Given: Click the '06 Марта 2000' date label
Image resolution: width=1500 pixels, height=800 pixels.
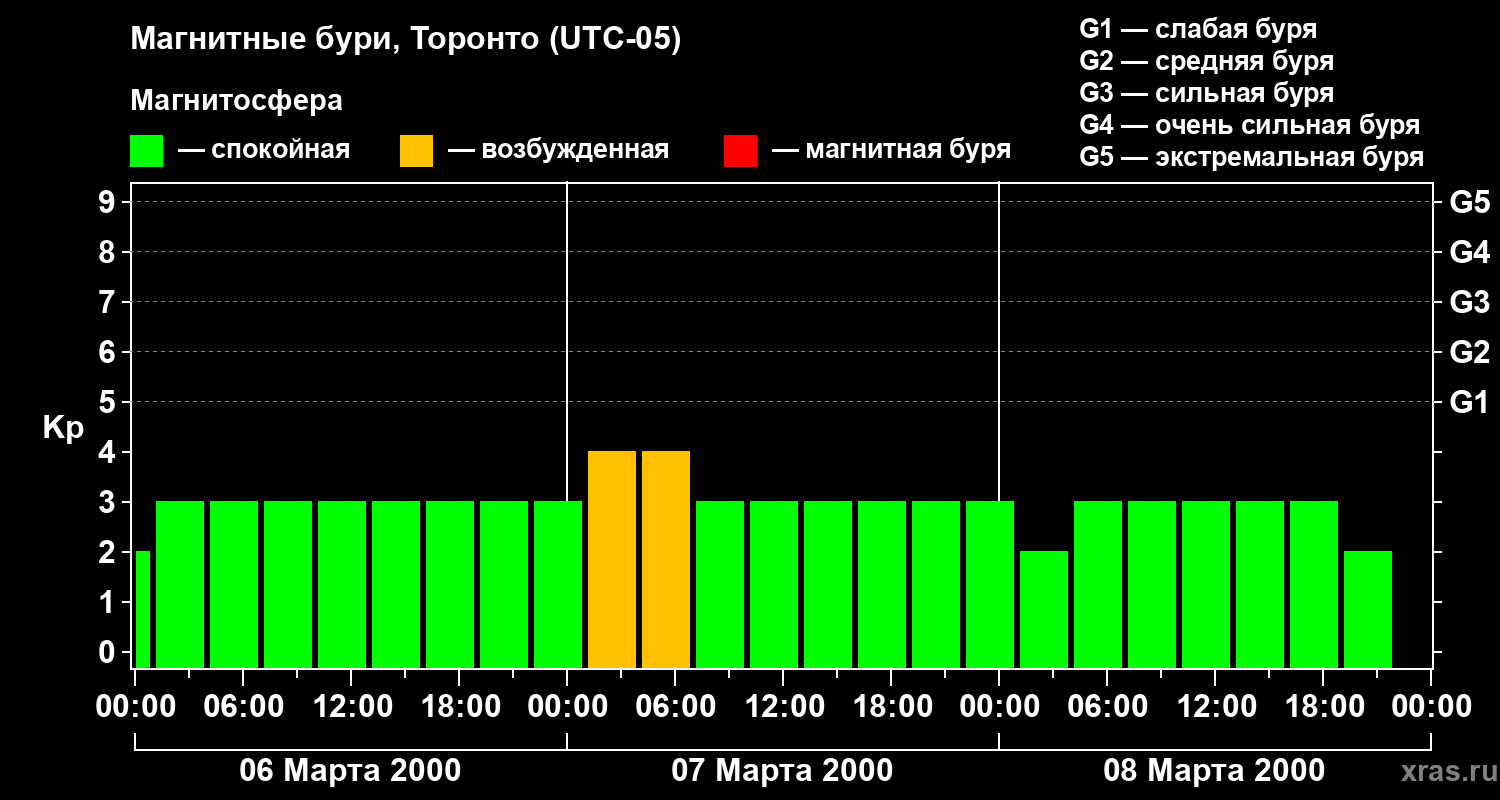Looking at the screenshot, I should click(x=350, y=771).
